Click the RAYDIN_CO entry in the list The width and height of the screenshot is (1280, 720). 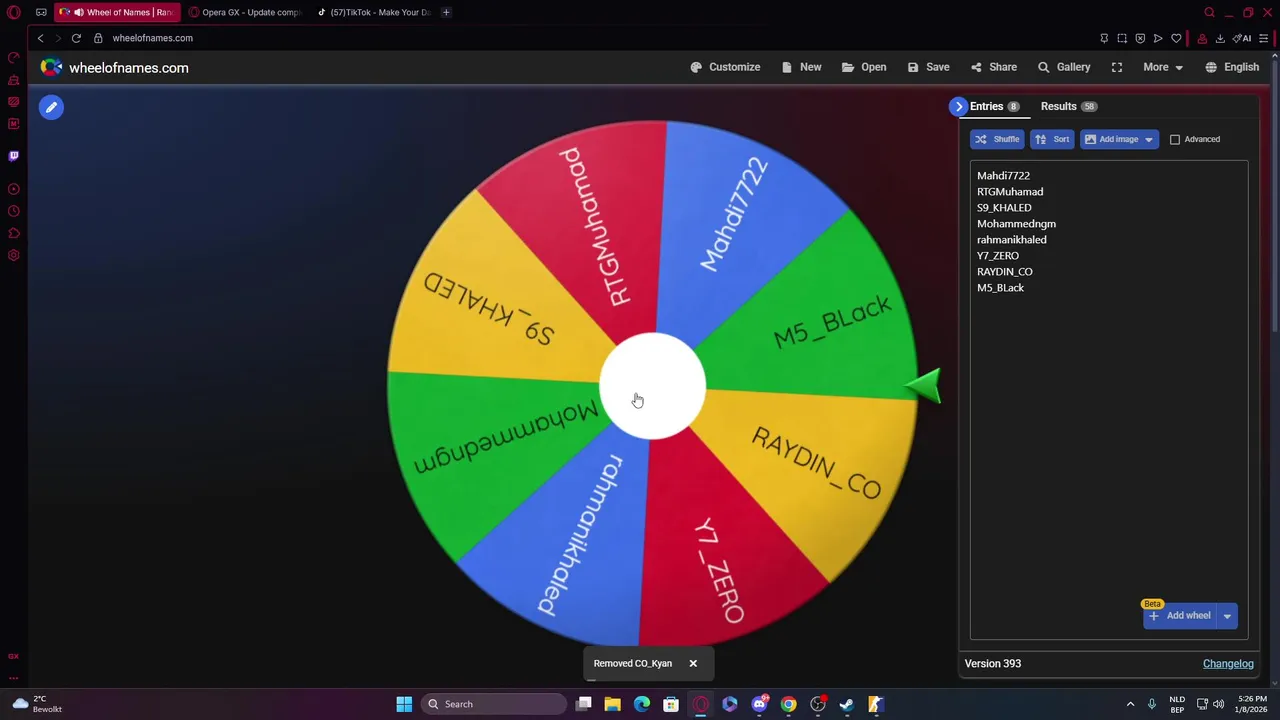coord(1005,271)
